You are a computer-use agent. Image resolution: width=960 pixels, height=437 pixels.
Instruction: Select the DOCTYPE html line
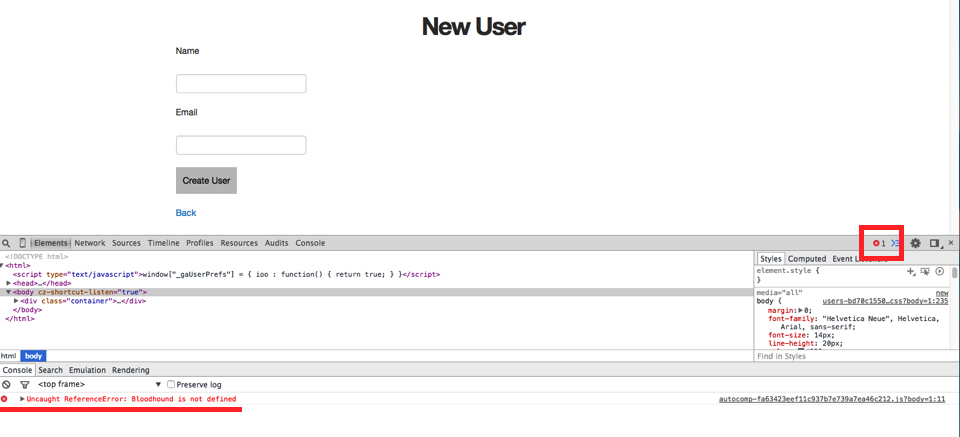click(37, 257)
